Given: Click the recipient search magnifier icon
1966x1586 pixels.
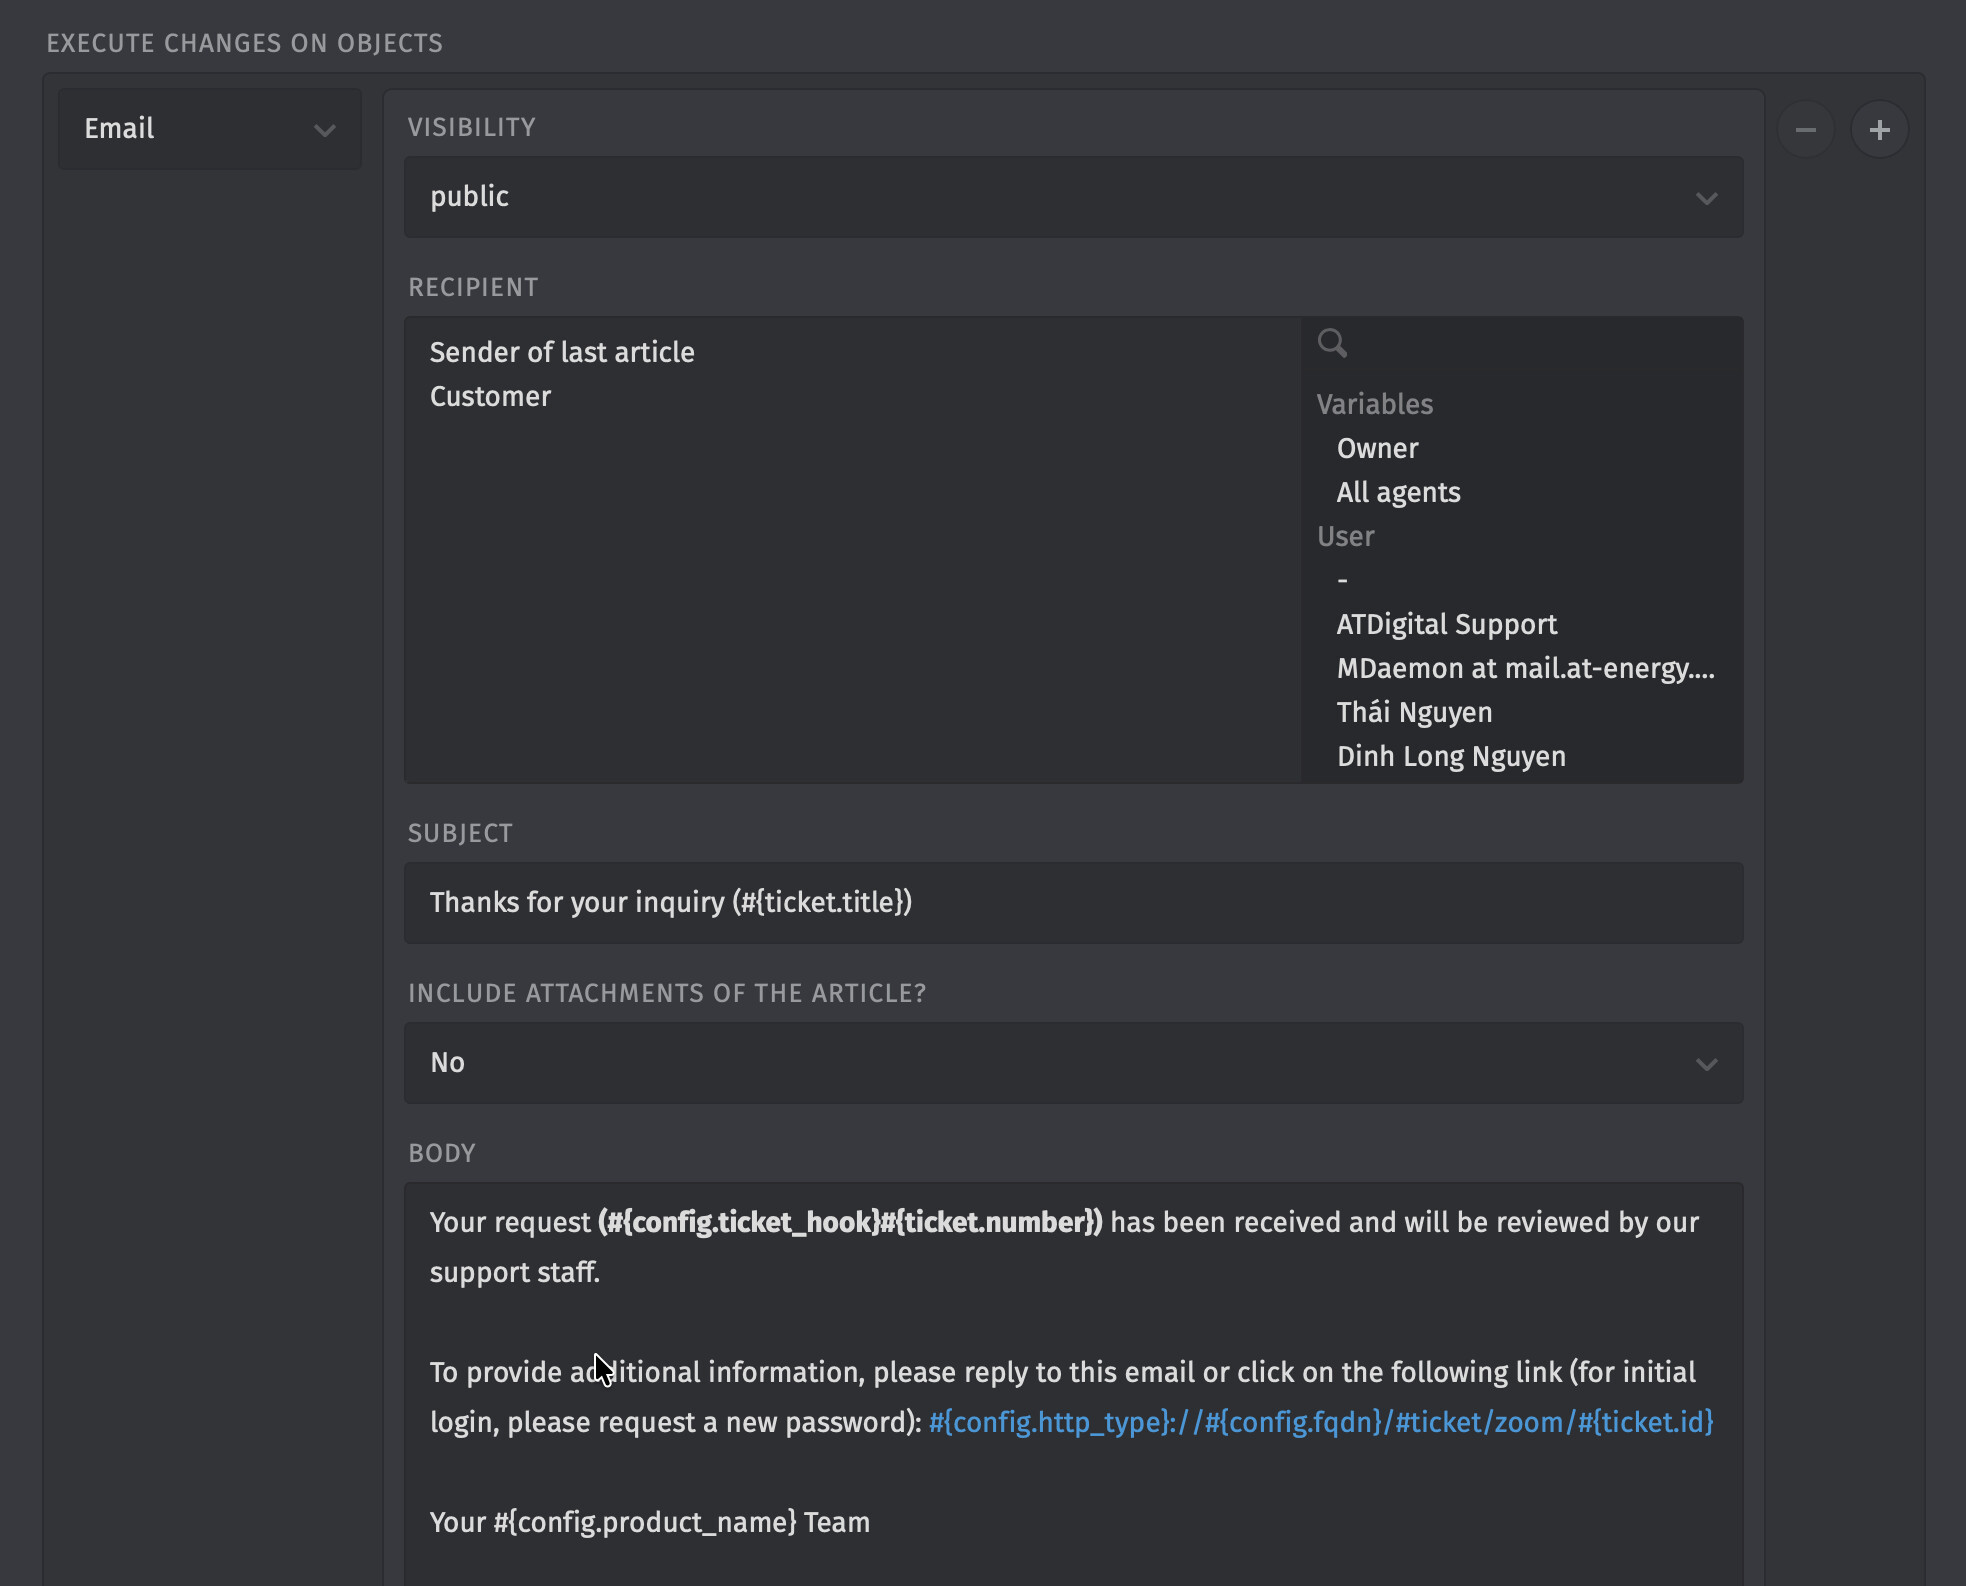Looking at the screenshot, I should (x=1332, y=343).
